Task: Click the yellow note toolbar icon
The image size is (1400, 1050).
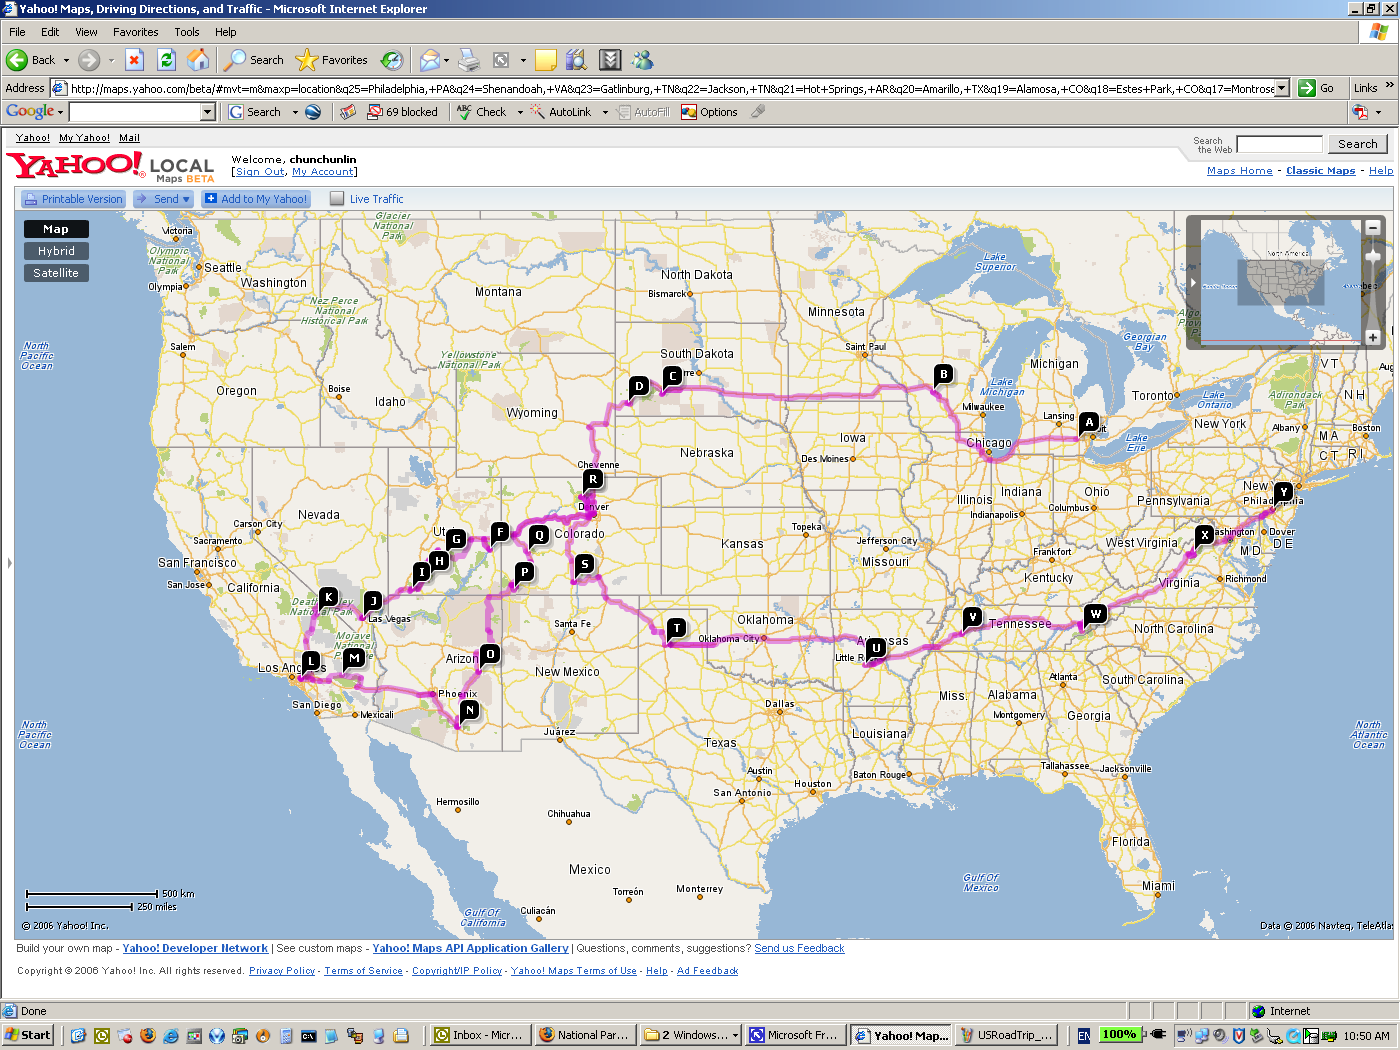Action: pyautogui.click(x=545, y=60)
